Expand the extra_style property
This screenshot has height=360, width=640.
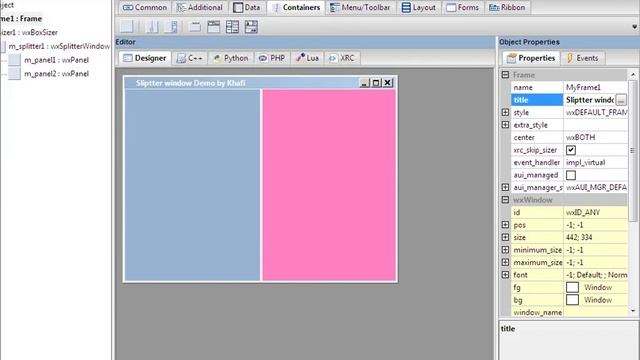tap(505, 125)
